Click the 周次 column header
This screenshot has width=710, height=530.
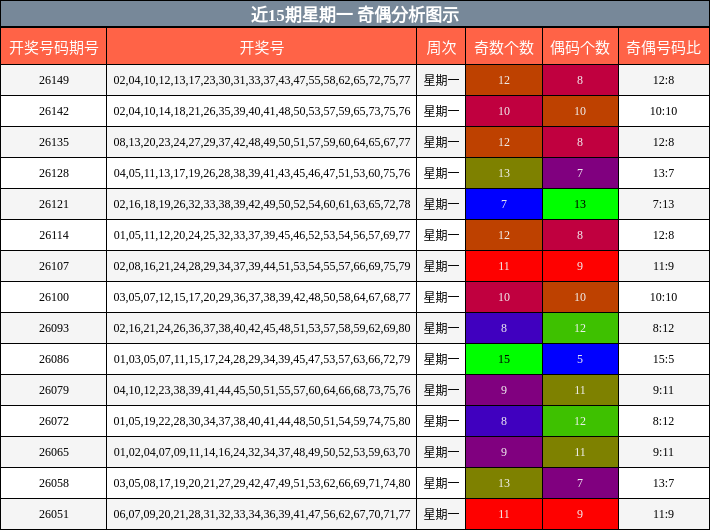click(x=441, y=47)
